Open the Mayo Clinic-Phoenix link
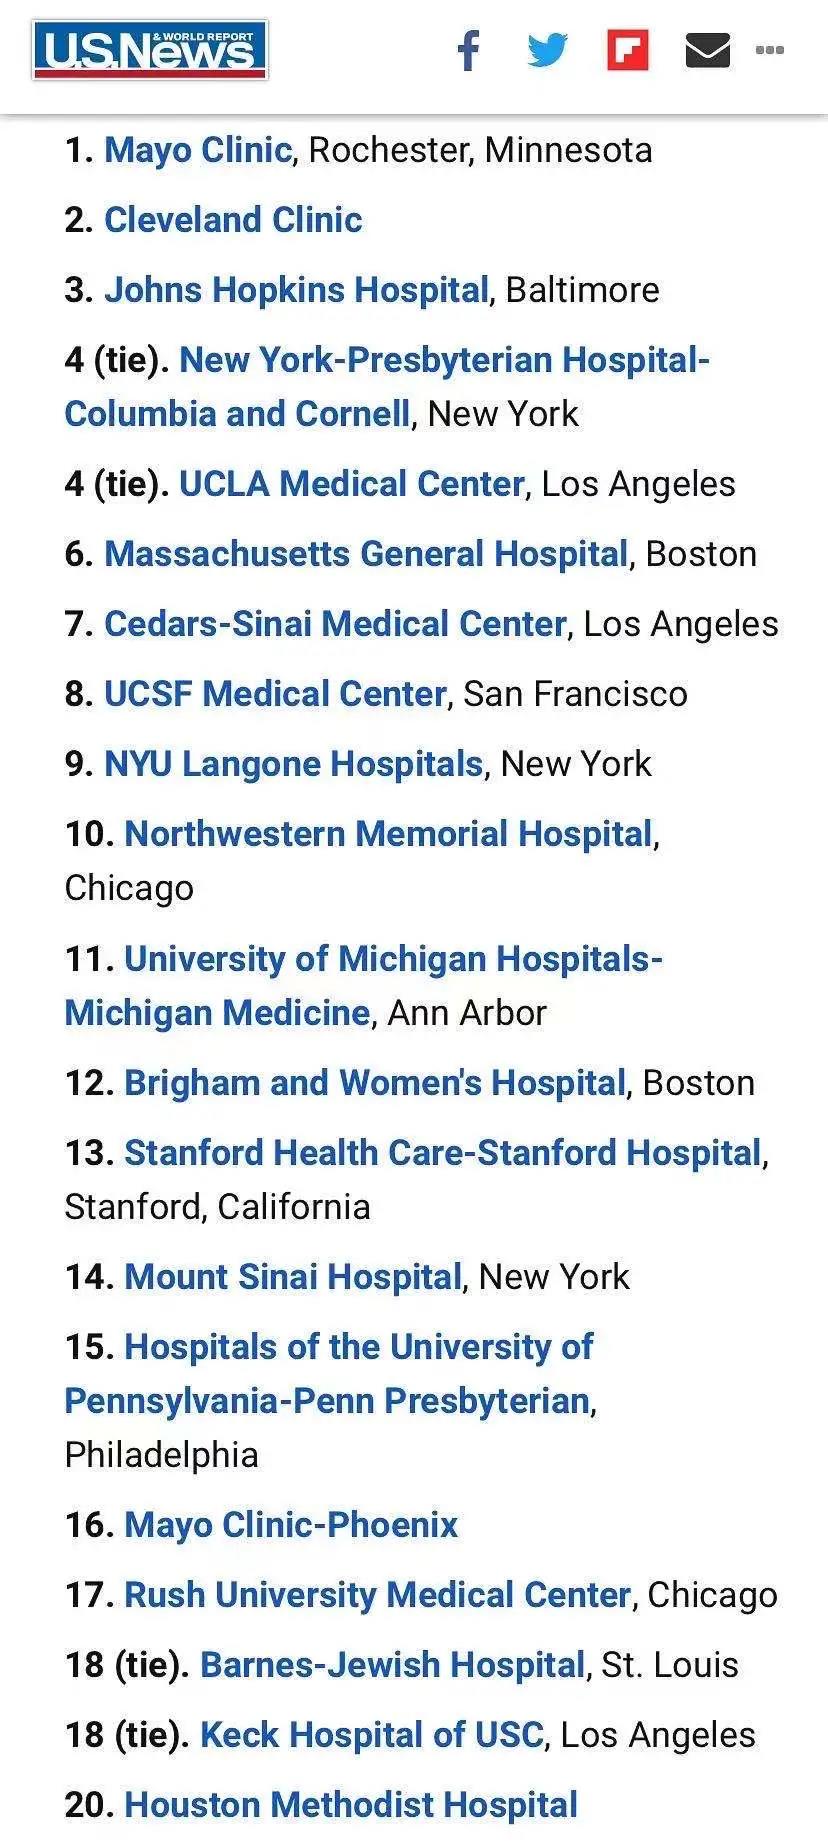The image size is (828, 1846). [291, 1525]
